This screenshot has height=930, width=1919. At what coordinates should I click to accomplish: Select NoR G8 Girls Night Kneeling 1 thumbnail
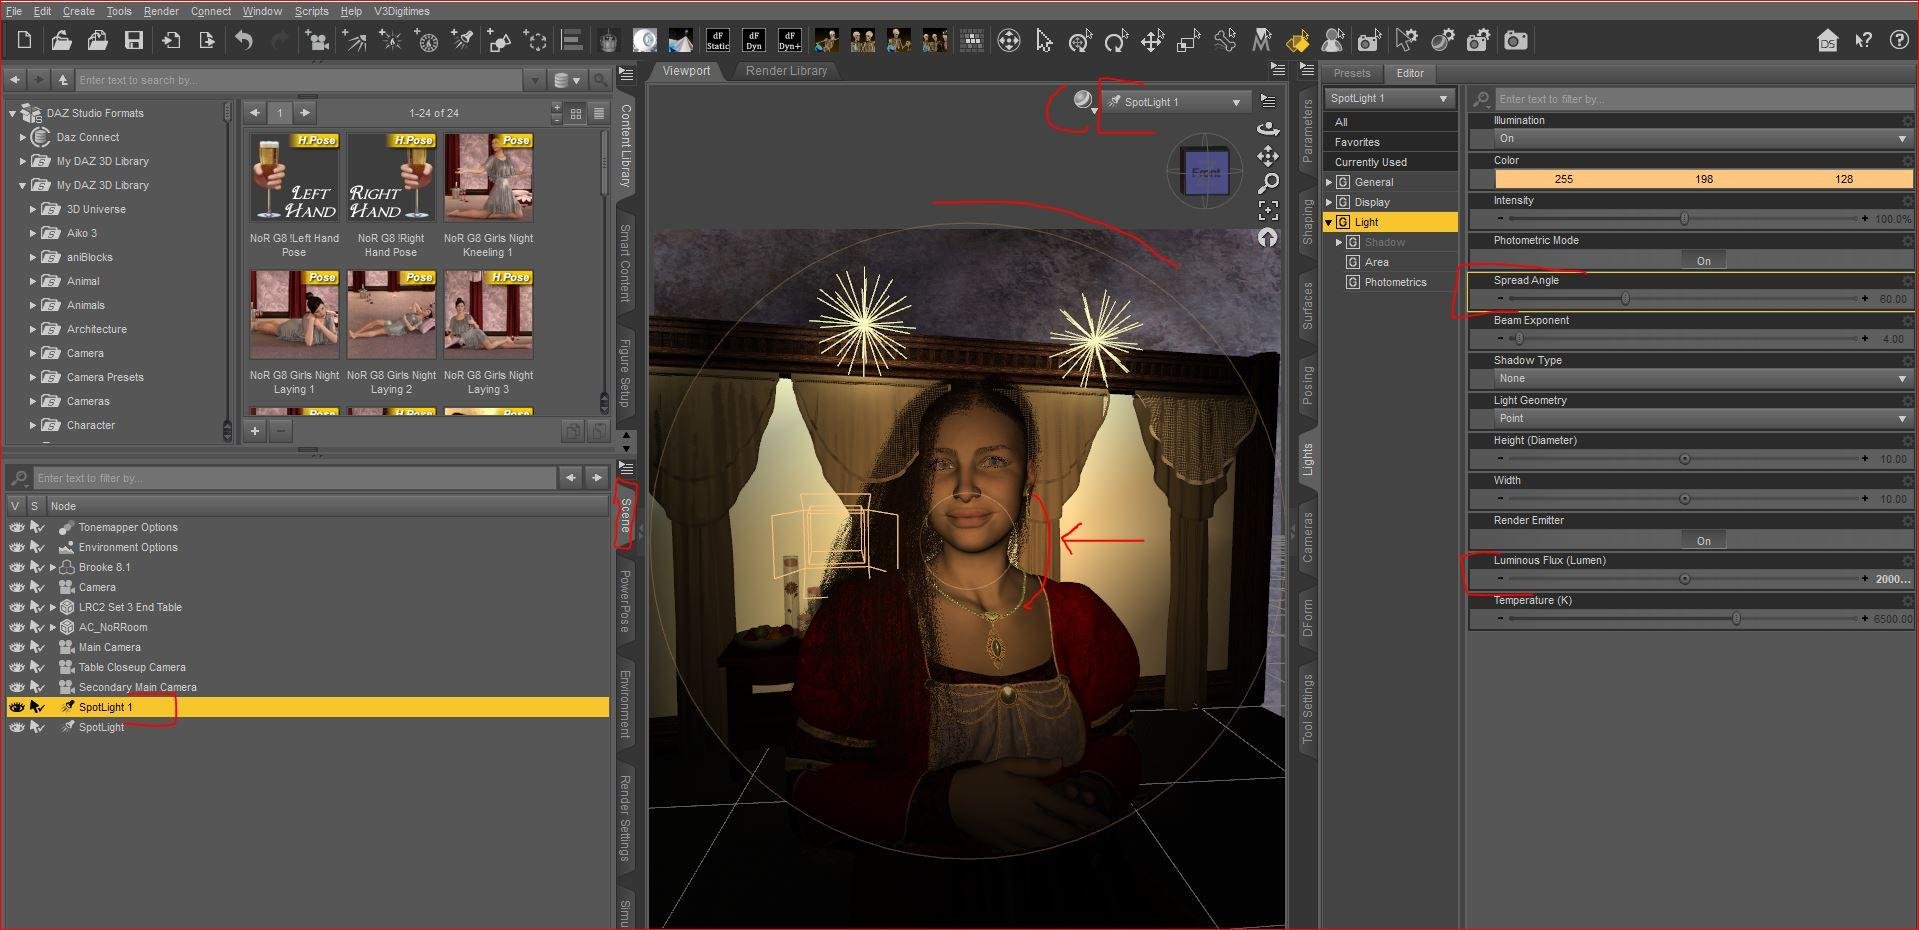click(x=488, y=178)
